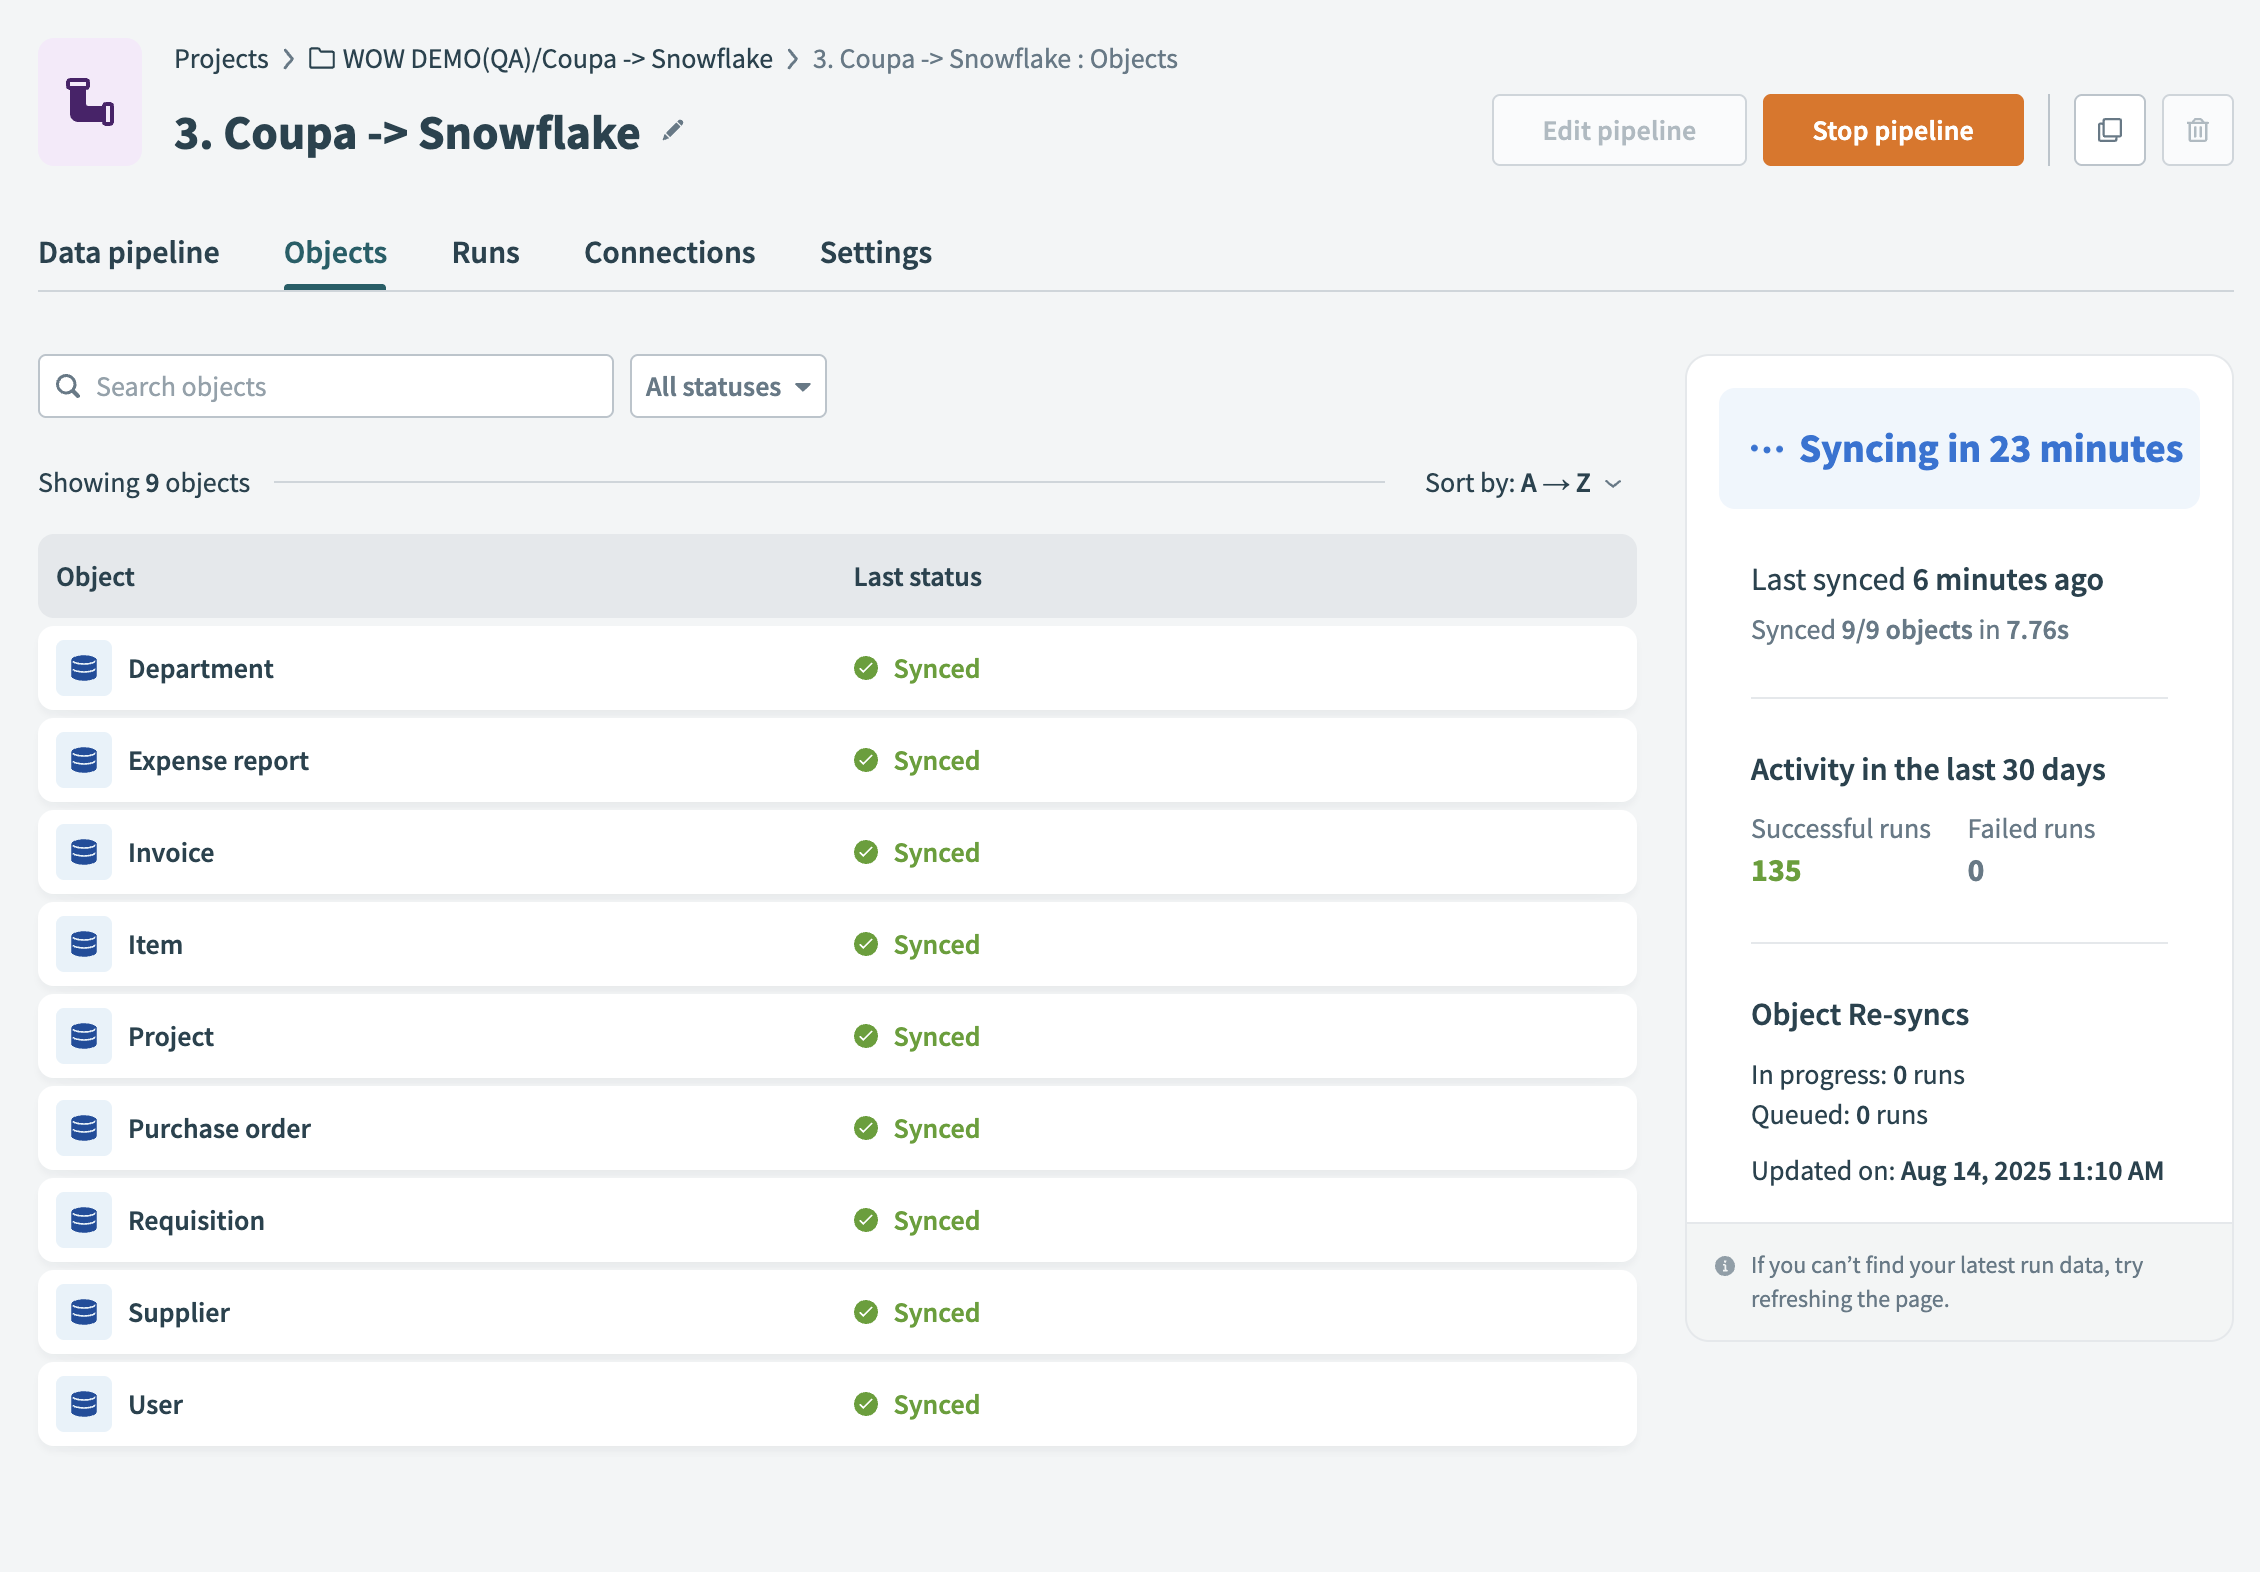Click green check icon on Purchase order row
The height and width of the screenshot is (1572, 2260).
[866, 1128]
